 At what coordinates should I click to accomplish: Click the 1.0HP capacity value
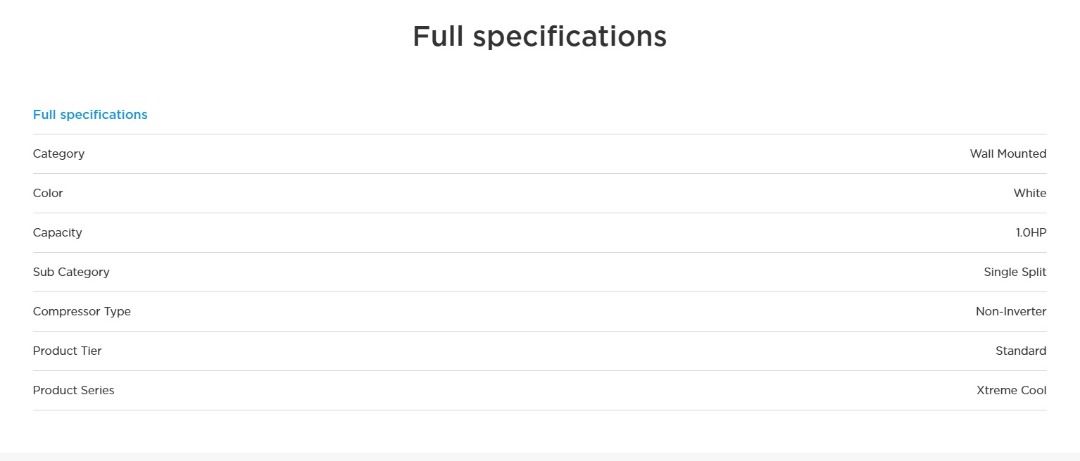(1030, 233)
